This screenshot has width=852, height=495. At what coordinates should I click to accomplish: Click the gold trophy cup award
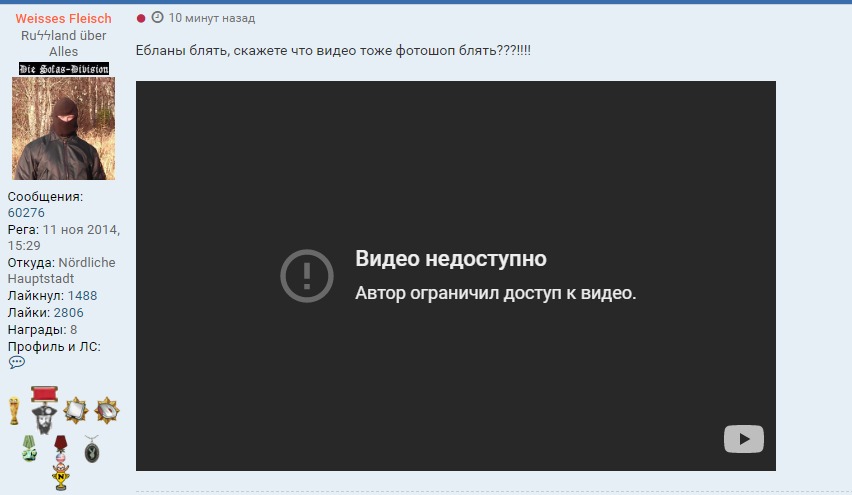[14, 411]
